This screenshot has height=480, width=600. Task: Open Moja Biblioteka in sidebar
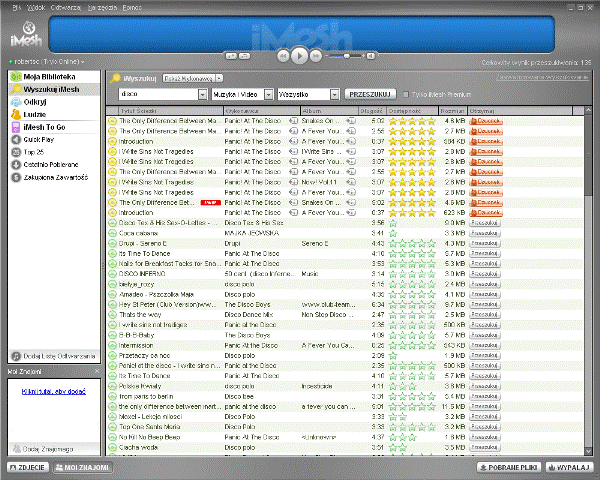54,77
